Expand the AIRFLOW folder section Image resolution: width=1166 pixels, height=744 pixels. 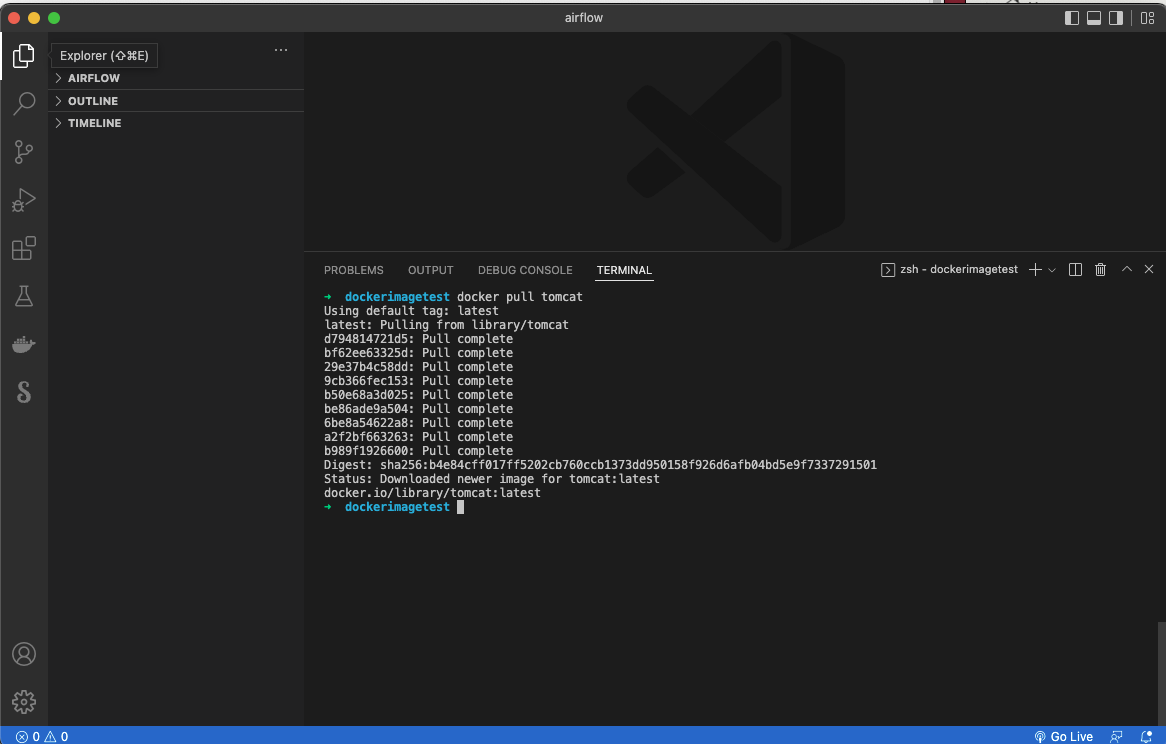pos(175,78)
